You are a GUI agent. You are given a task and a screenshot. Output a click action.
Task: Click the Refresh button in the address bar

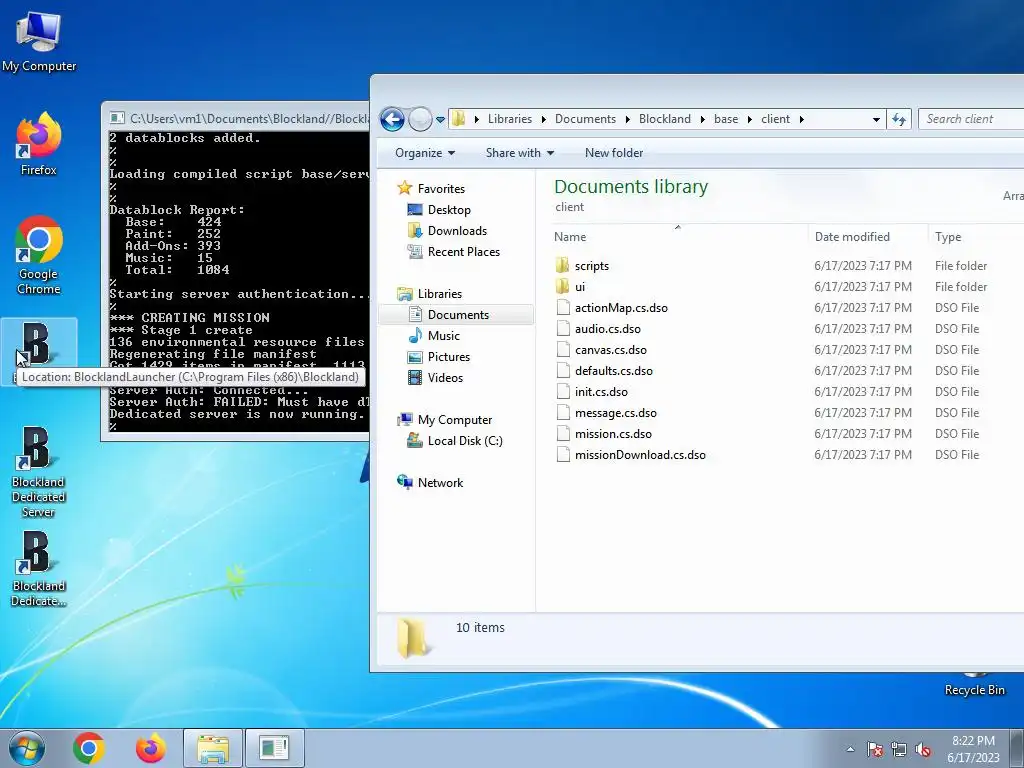tap(899, 119)
